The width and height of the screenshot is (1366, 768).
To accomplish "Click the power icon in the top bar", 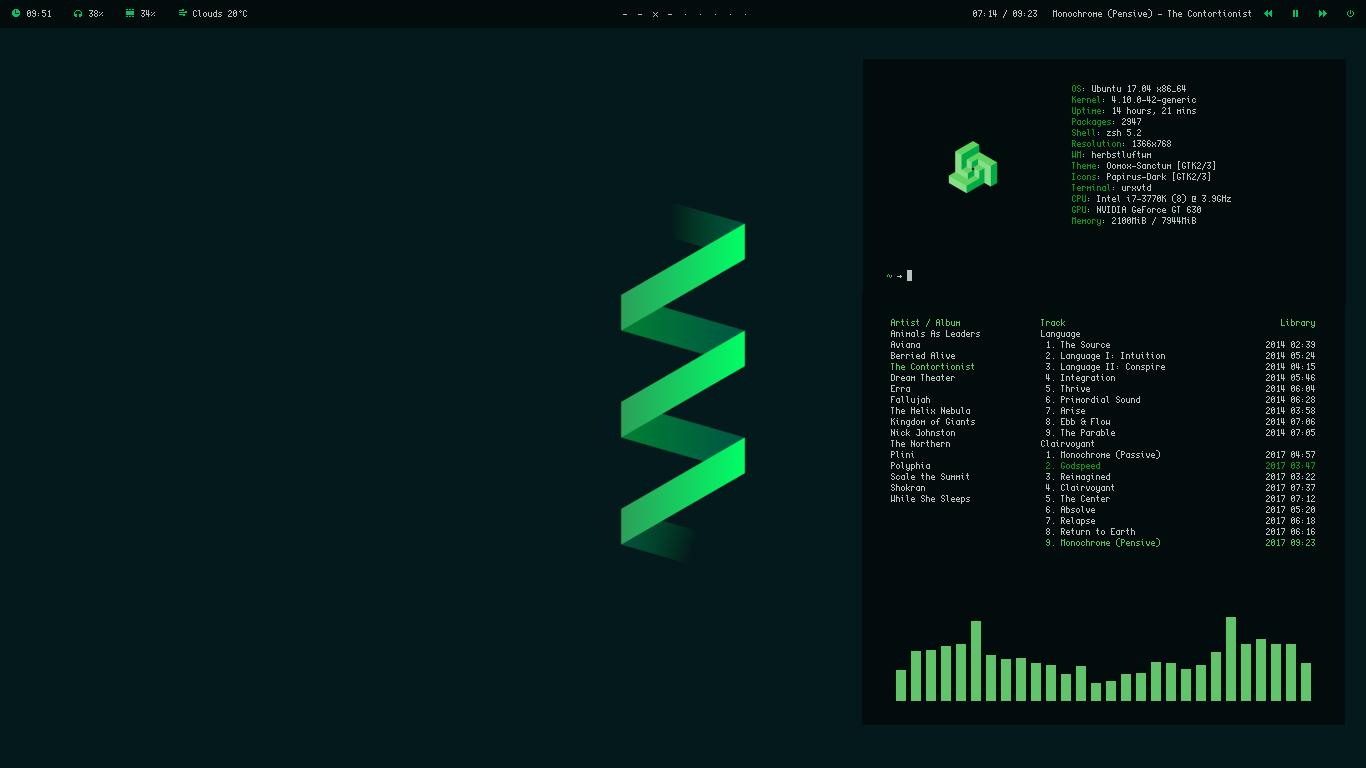I will pos(1349,14).
